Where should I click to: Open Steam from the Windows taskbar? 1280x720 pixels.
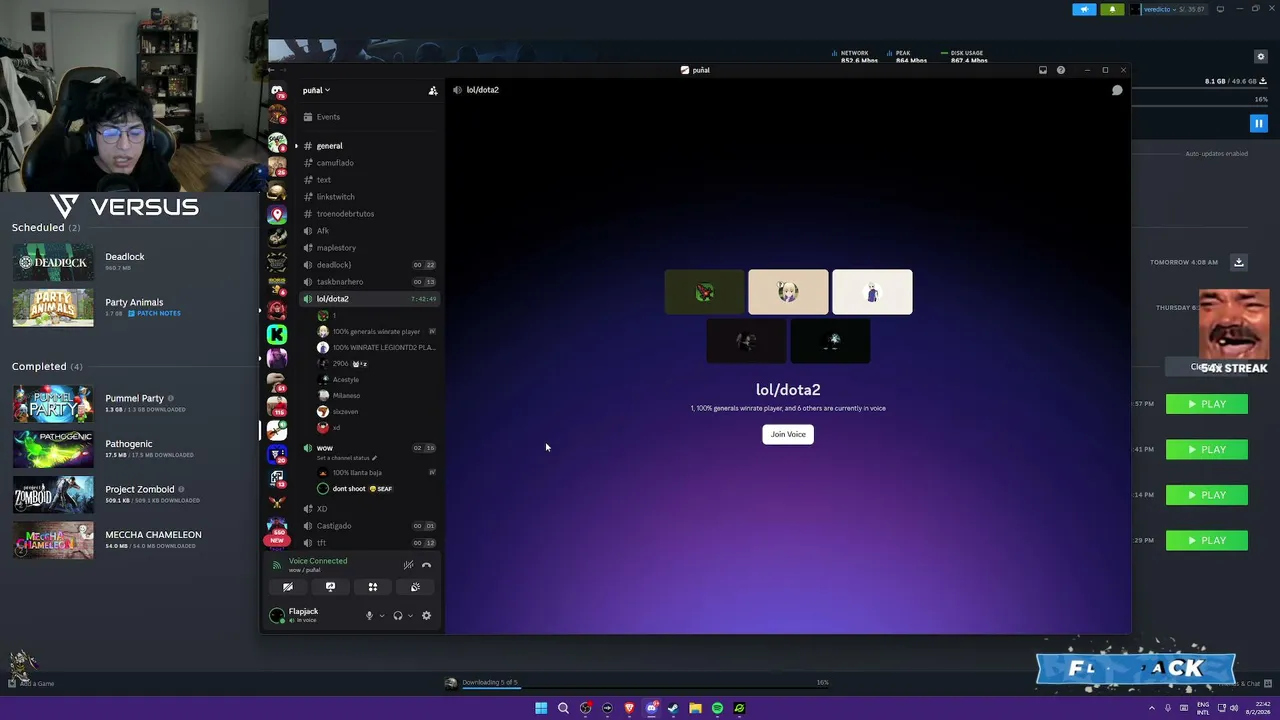(x=673, y=708)
